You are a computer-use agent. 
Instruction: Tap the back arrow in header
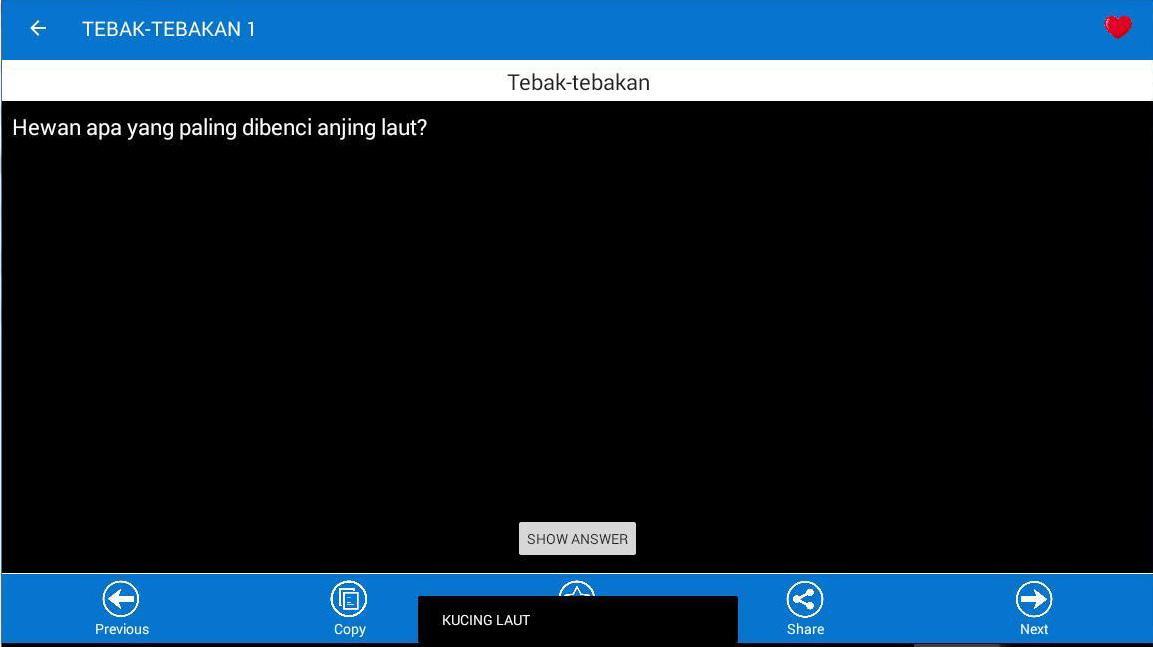pyautogui.click(x=38, y=29)
